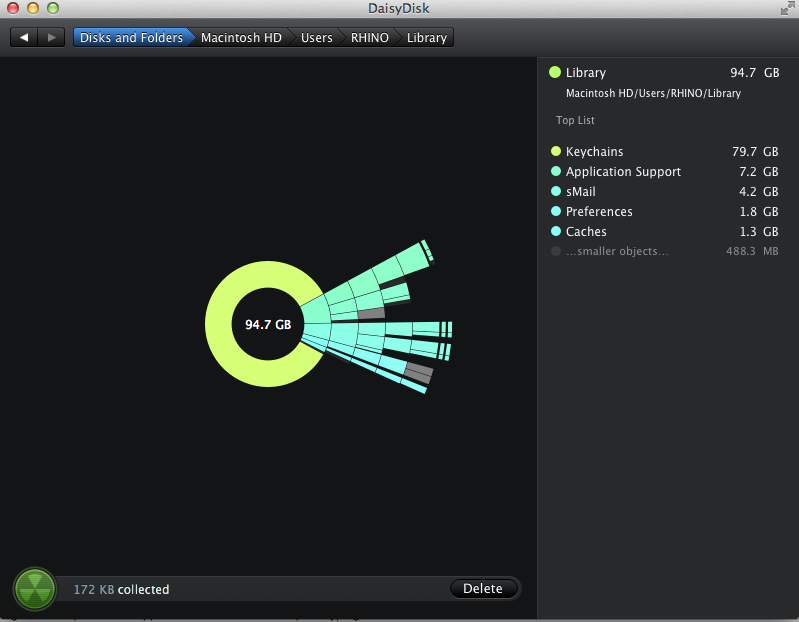
Task: Click the green dot beside Library heading
Action: coord(555,72)
